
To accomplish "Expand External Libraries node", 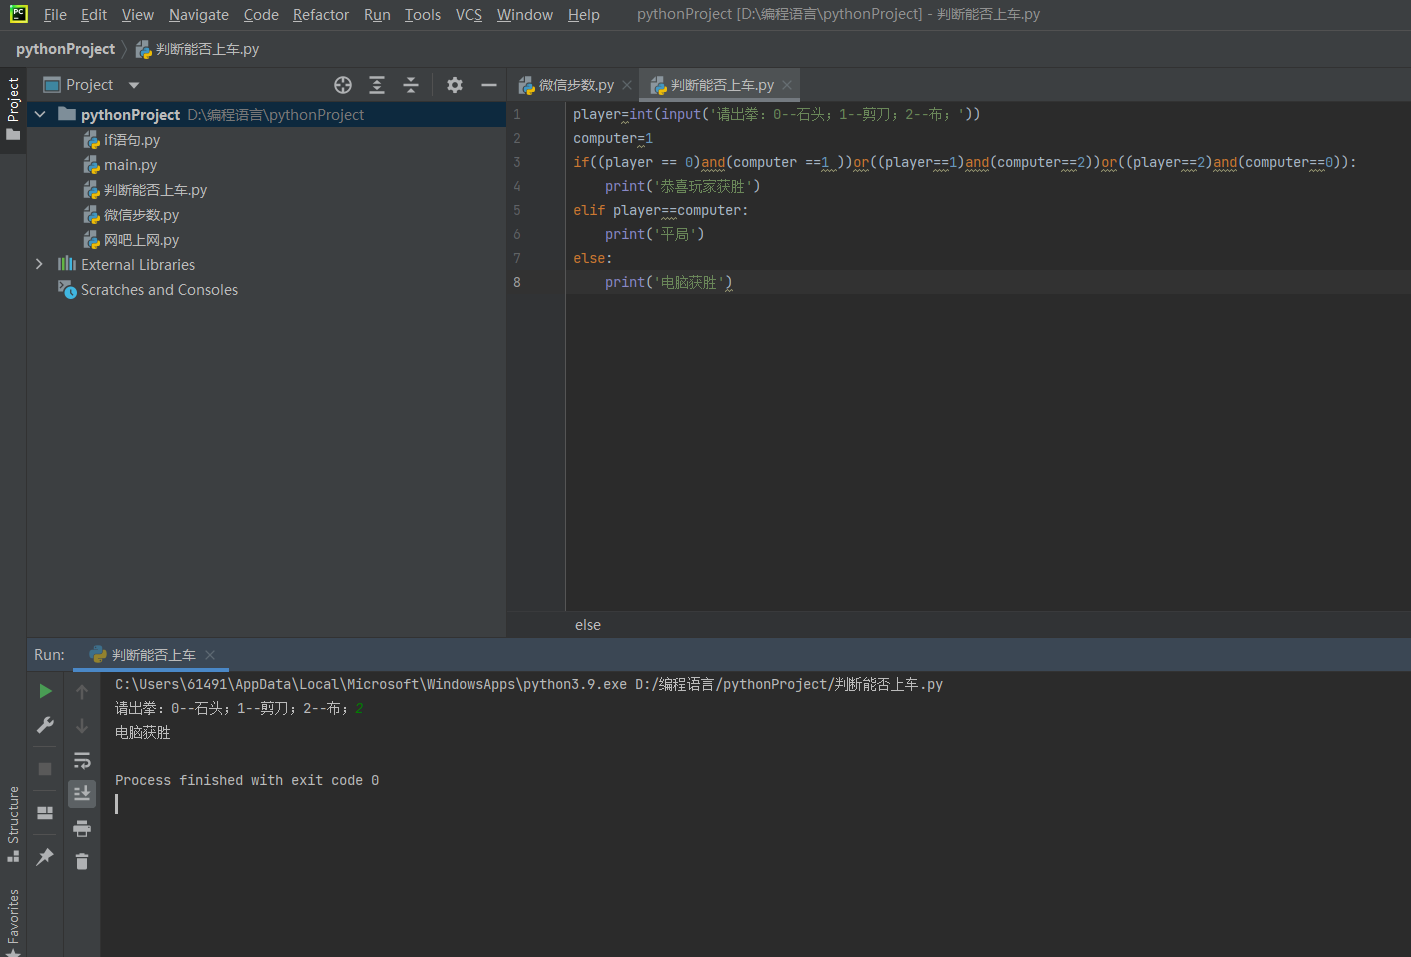I will (39, 264).
